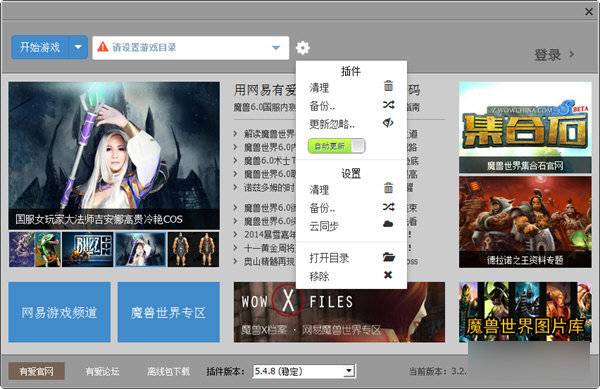Click trash icon next to plugin 清理
This screenshot has height=389, width=600.
(388, 86)
